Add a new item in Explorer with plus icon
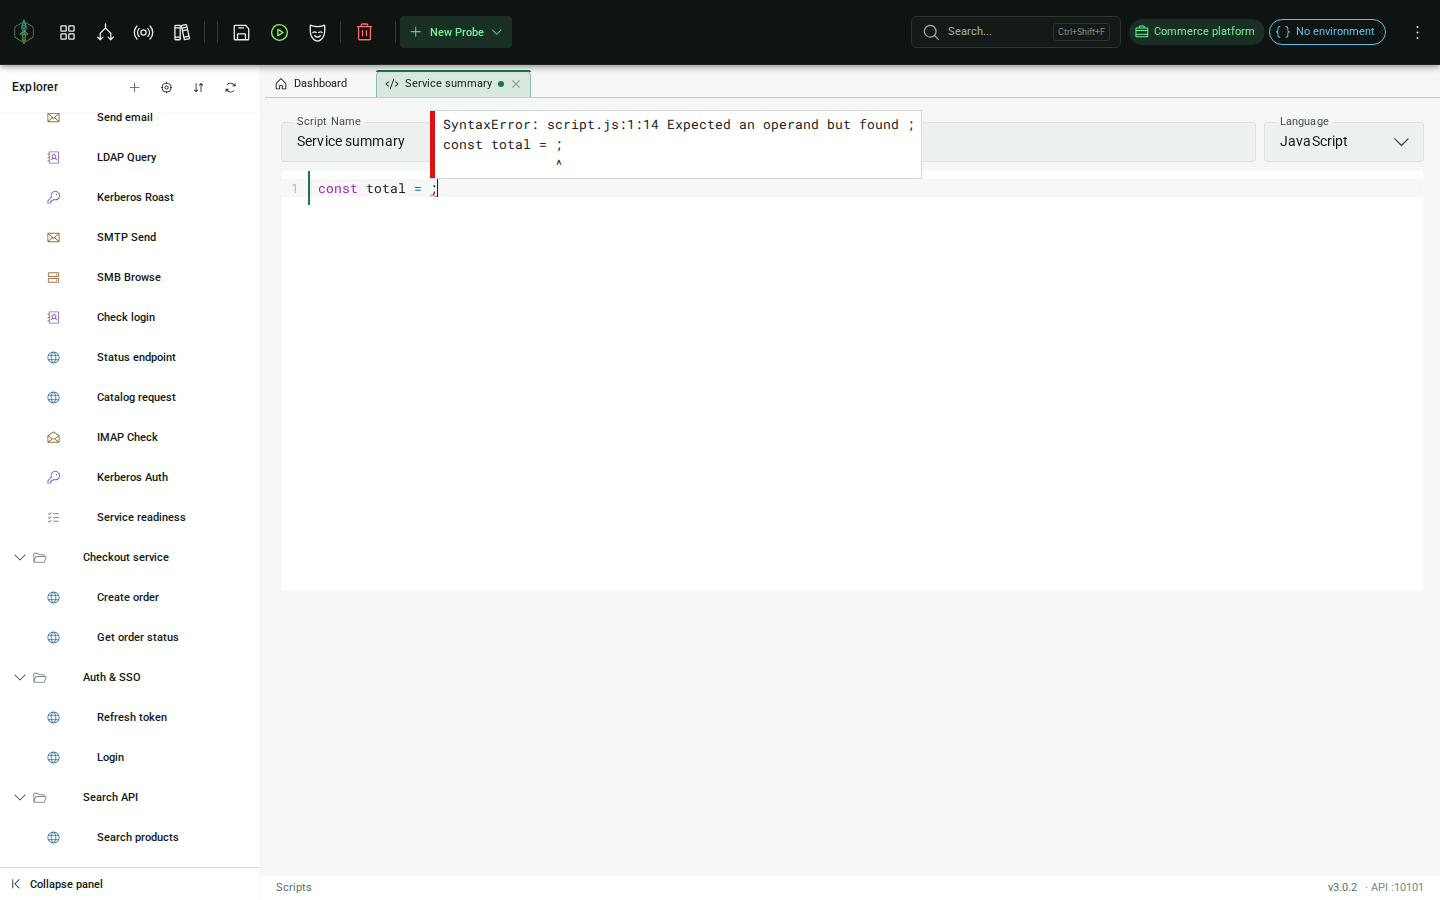1440x900 pixels. [x=134, y=87]
